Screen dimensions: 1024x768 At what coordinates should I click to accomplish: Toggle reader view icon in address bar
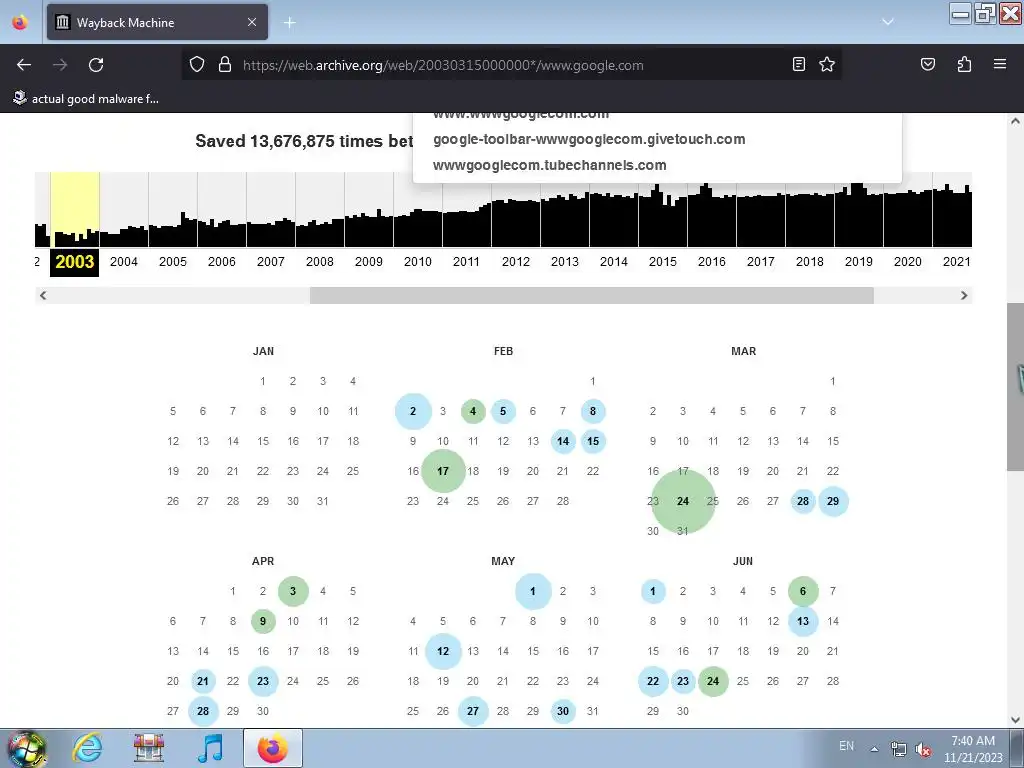tap(798, 65)
